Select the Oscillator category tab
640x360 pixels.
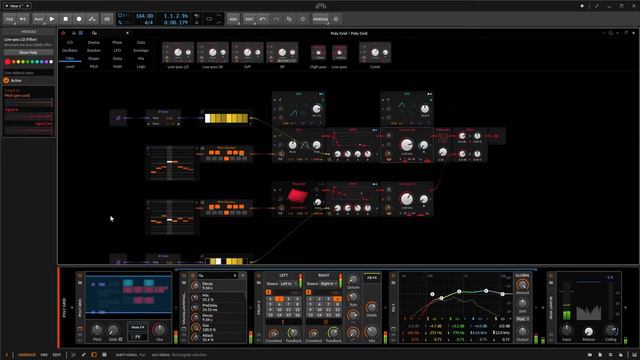click(70, 51)
